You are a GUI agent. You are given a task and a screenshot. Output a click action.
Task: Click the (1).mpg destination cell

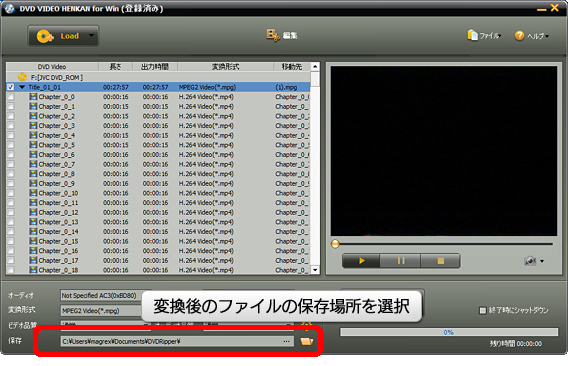pos(286,87)
